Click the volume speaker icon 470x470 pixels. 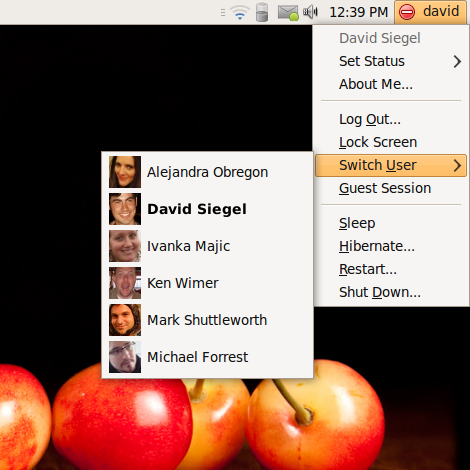coord(310,12)
